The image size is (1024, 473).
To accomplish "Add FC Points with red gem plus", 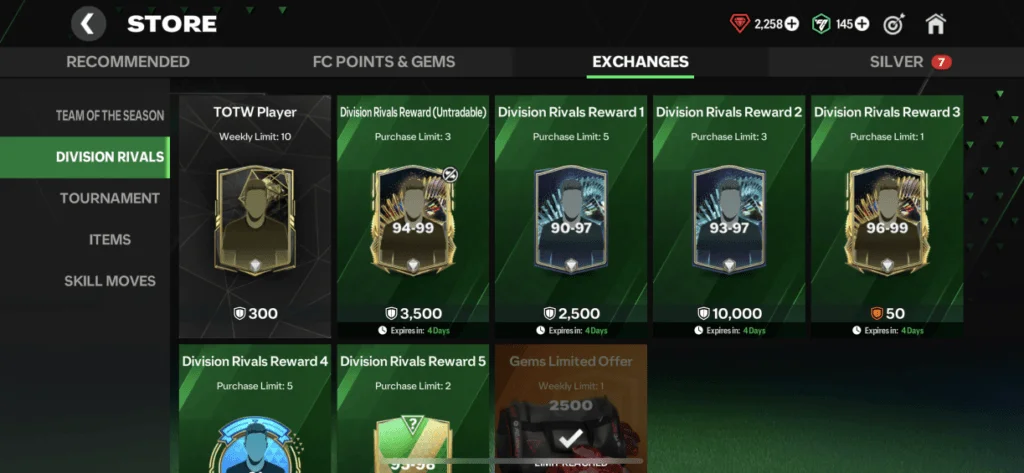I will [792, 24].
